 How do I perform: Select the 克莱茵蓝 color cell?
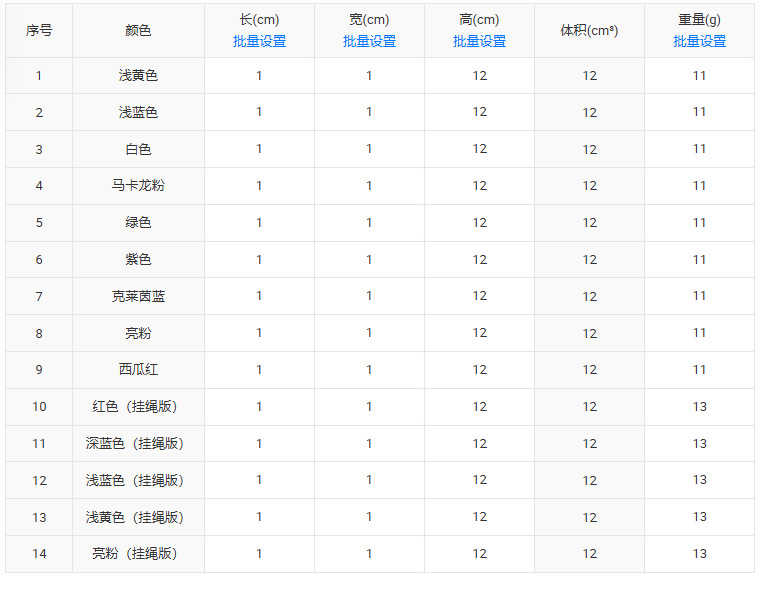point(138,296)
